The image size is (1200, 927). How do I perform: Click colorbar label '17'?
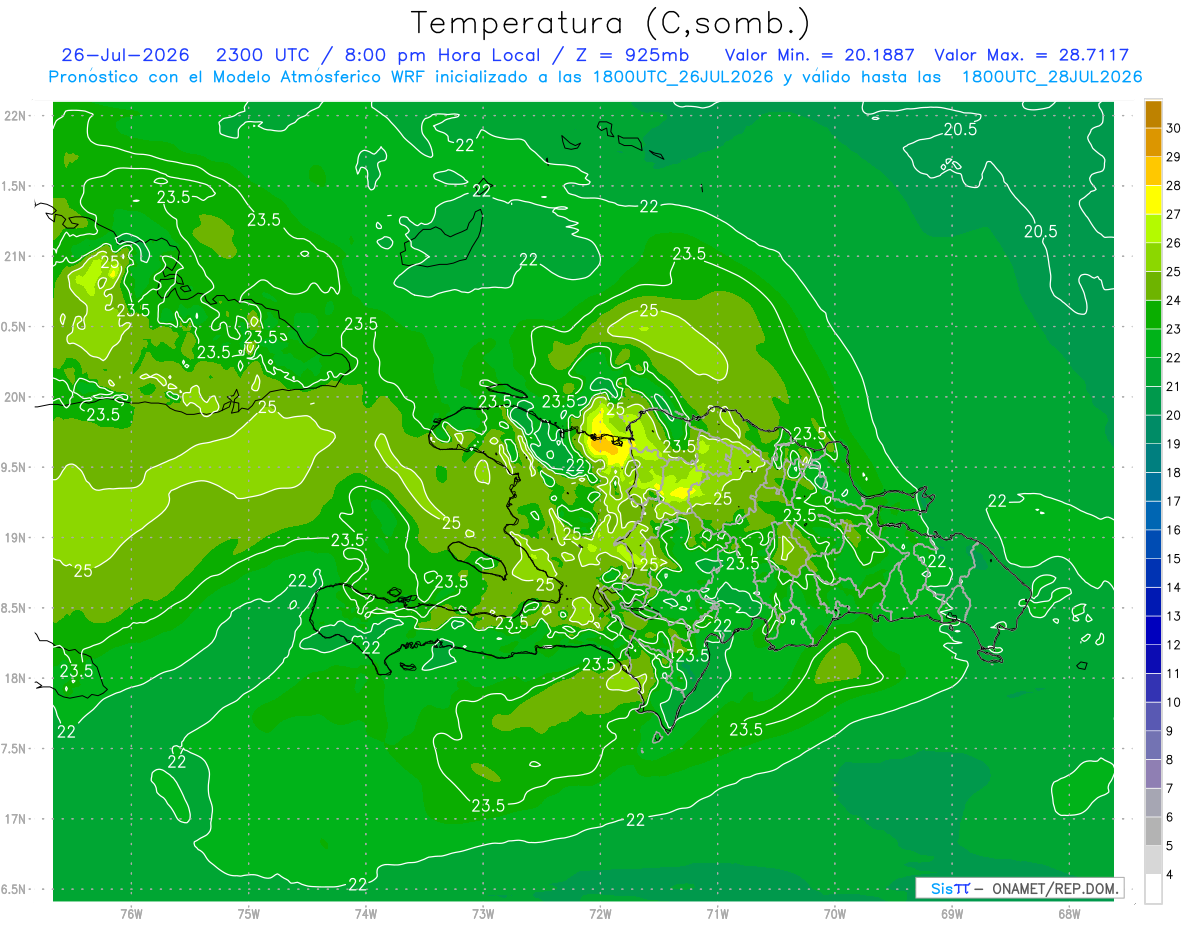tap(1173, 501)
